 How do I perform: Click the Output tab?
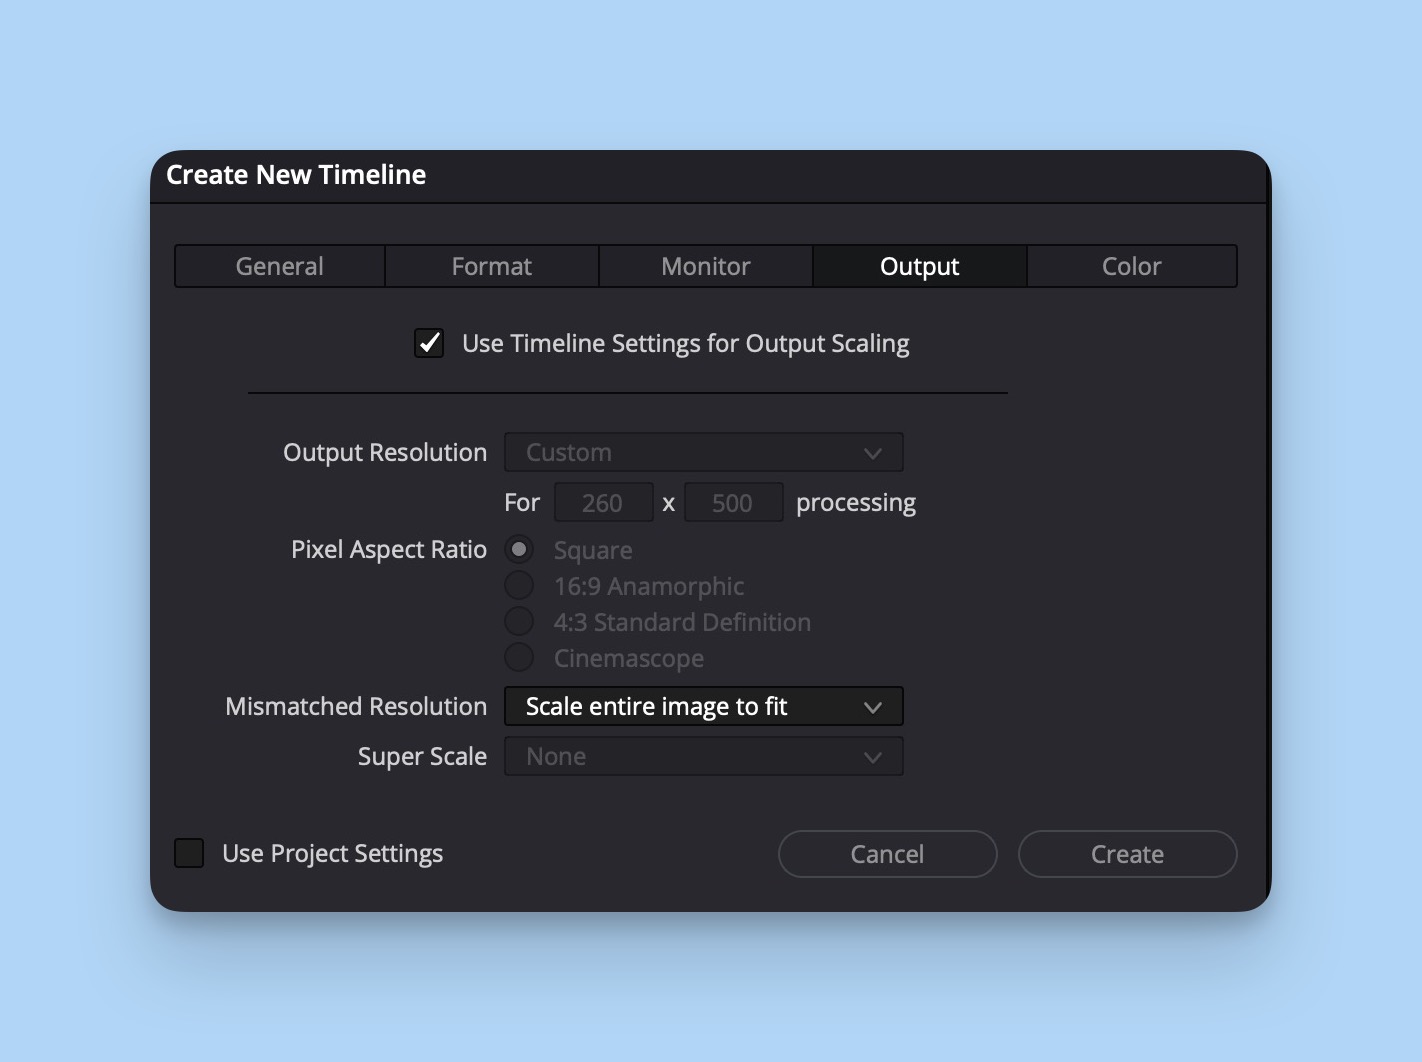click(920, 266)
